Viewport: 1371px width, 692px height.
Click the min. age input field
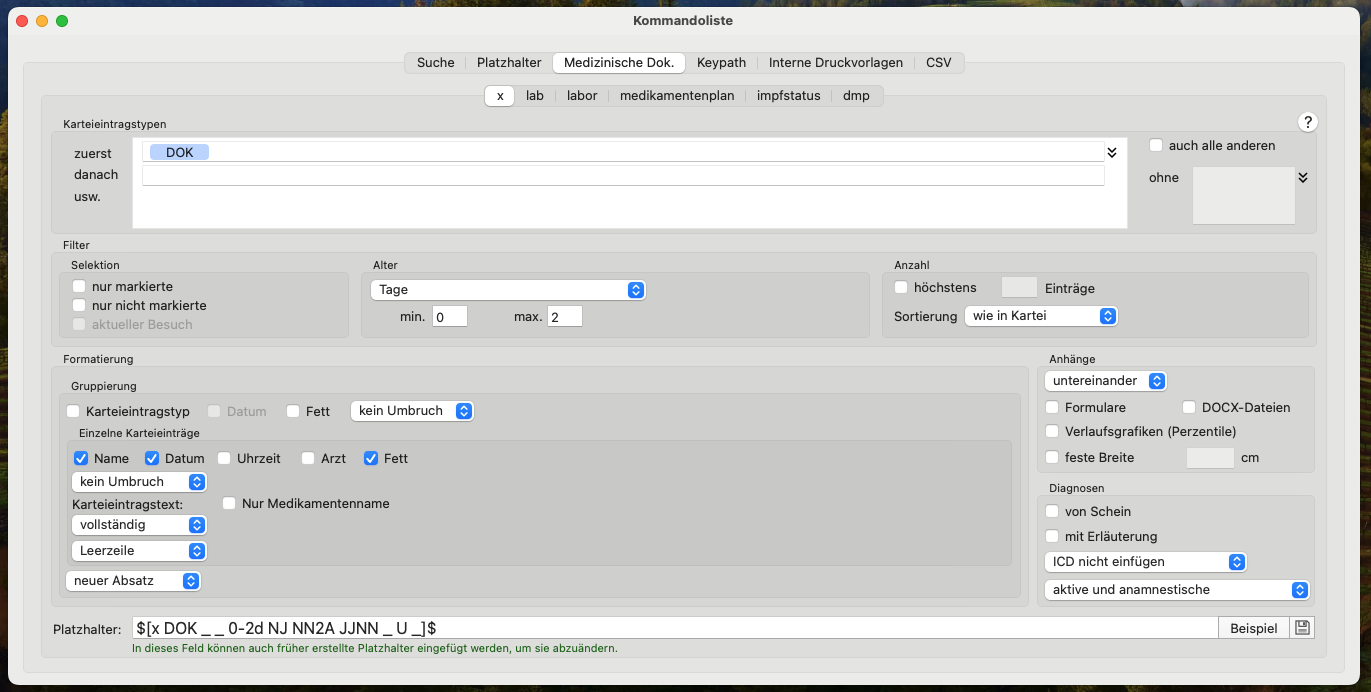[450, 316]
